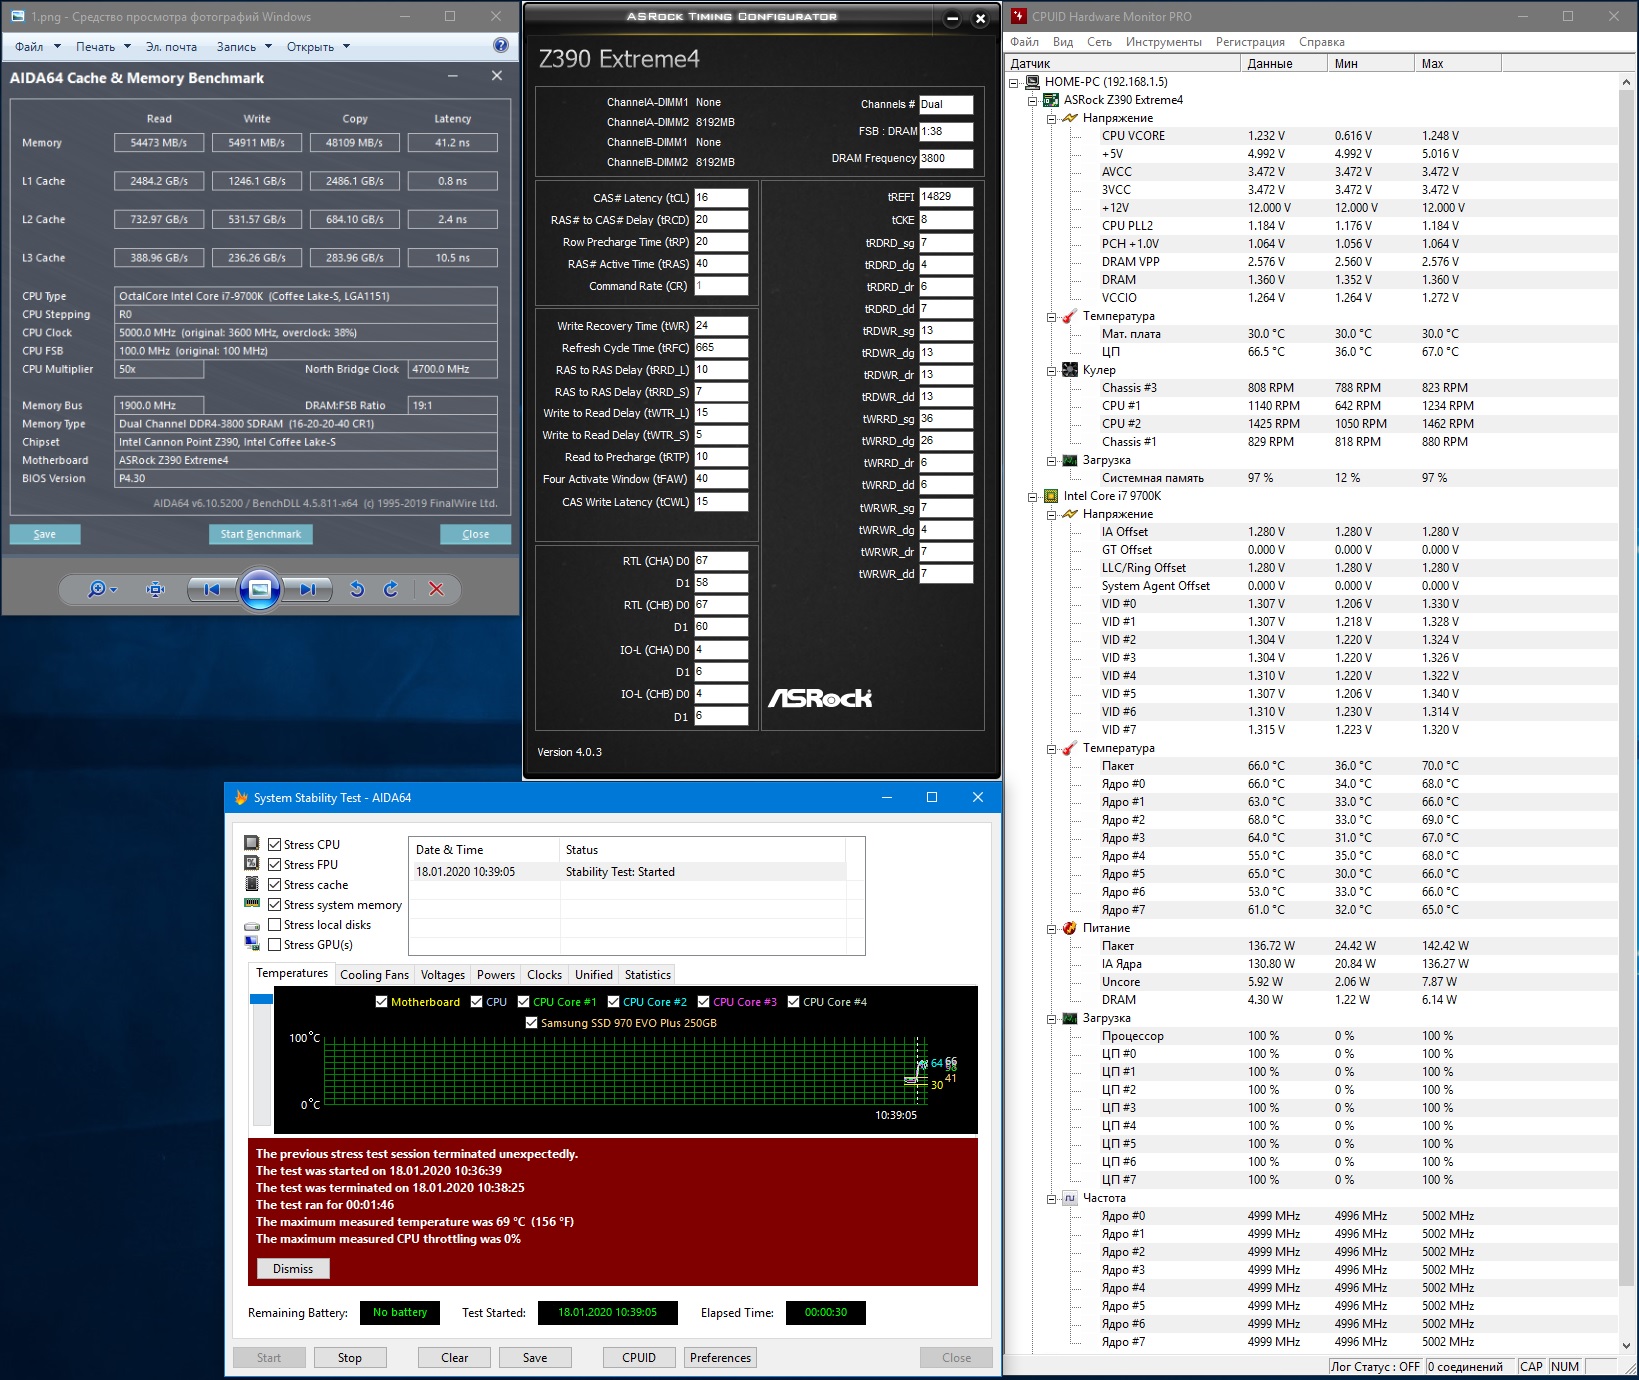The width and height of the screenshot is (1639, 1380).
Task: Open the Инструменты menu in Hardware Monitor
Action: (x=1164, y=42)
